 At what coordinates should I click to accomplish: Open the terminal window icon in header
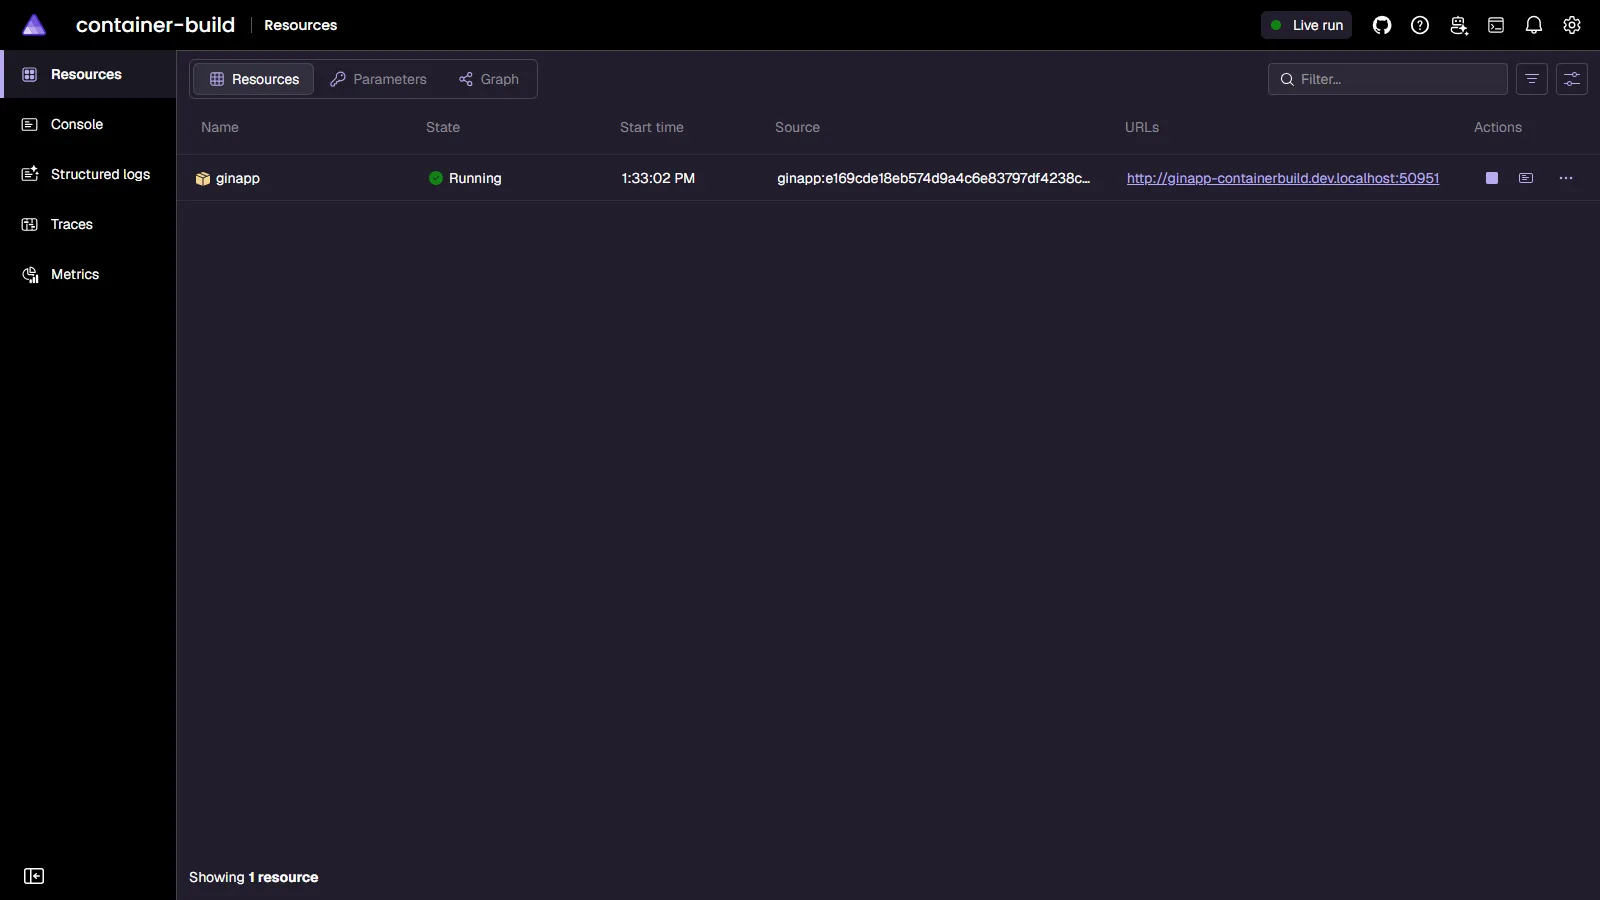point(1496,25)
